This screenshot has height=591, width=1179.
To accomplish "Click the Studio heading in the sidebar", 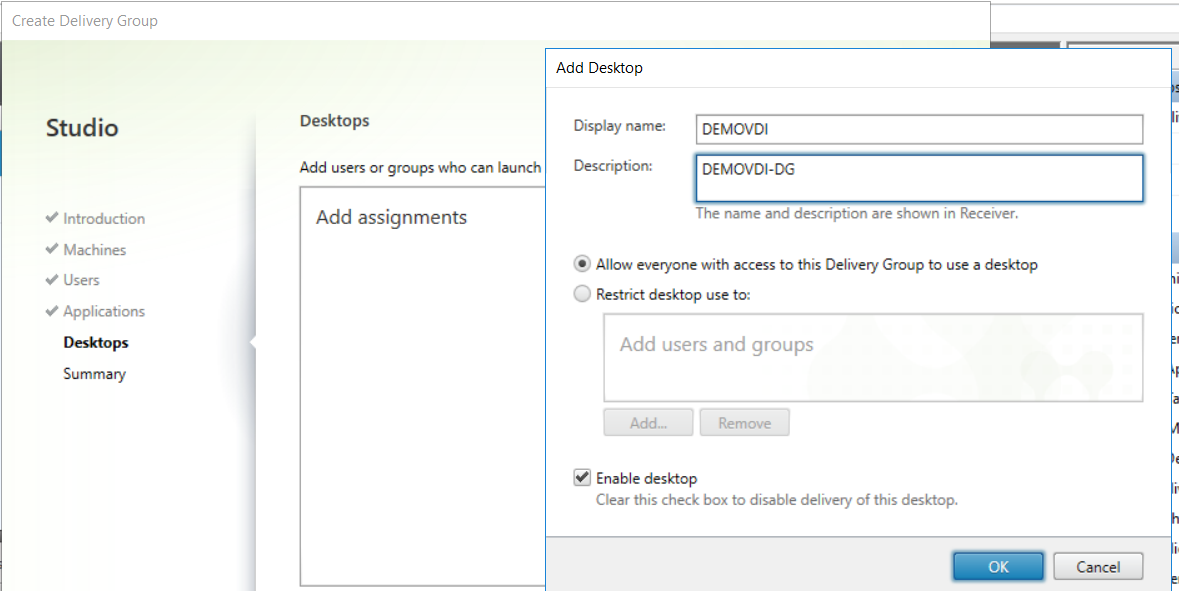I will coord(82,128).
